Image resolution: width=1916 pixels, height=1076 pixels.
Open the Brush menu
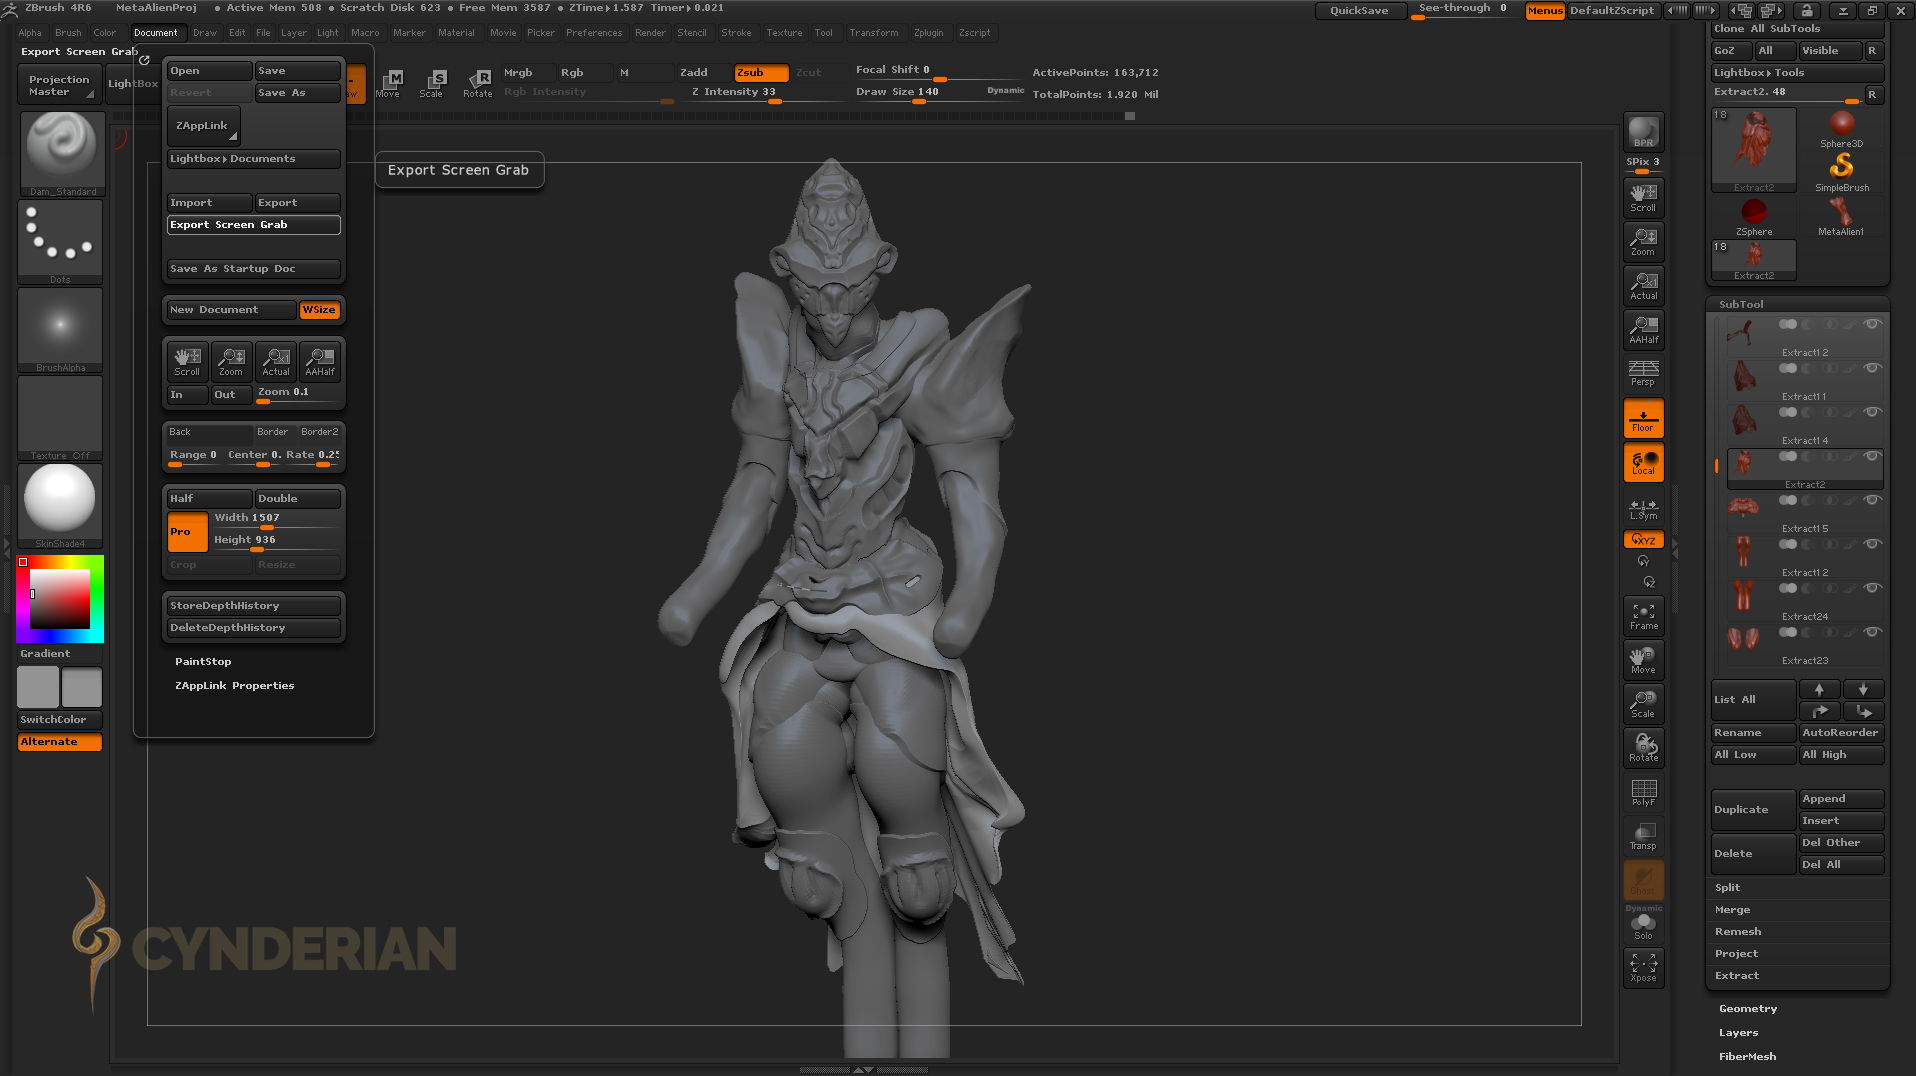click(x=68, y=33)
